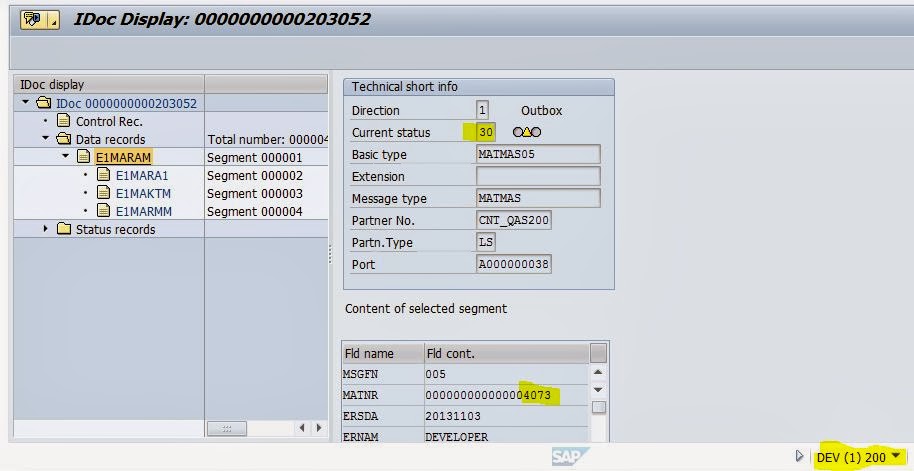
Task: Collapse the Data records folder
Action: point(45,138)
